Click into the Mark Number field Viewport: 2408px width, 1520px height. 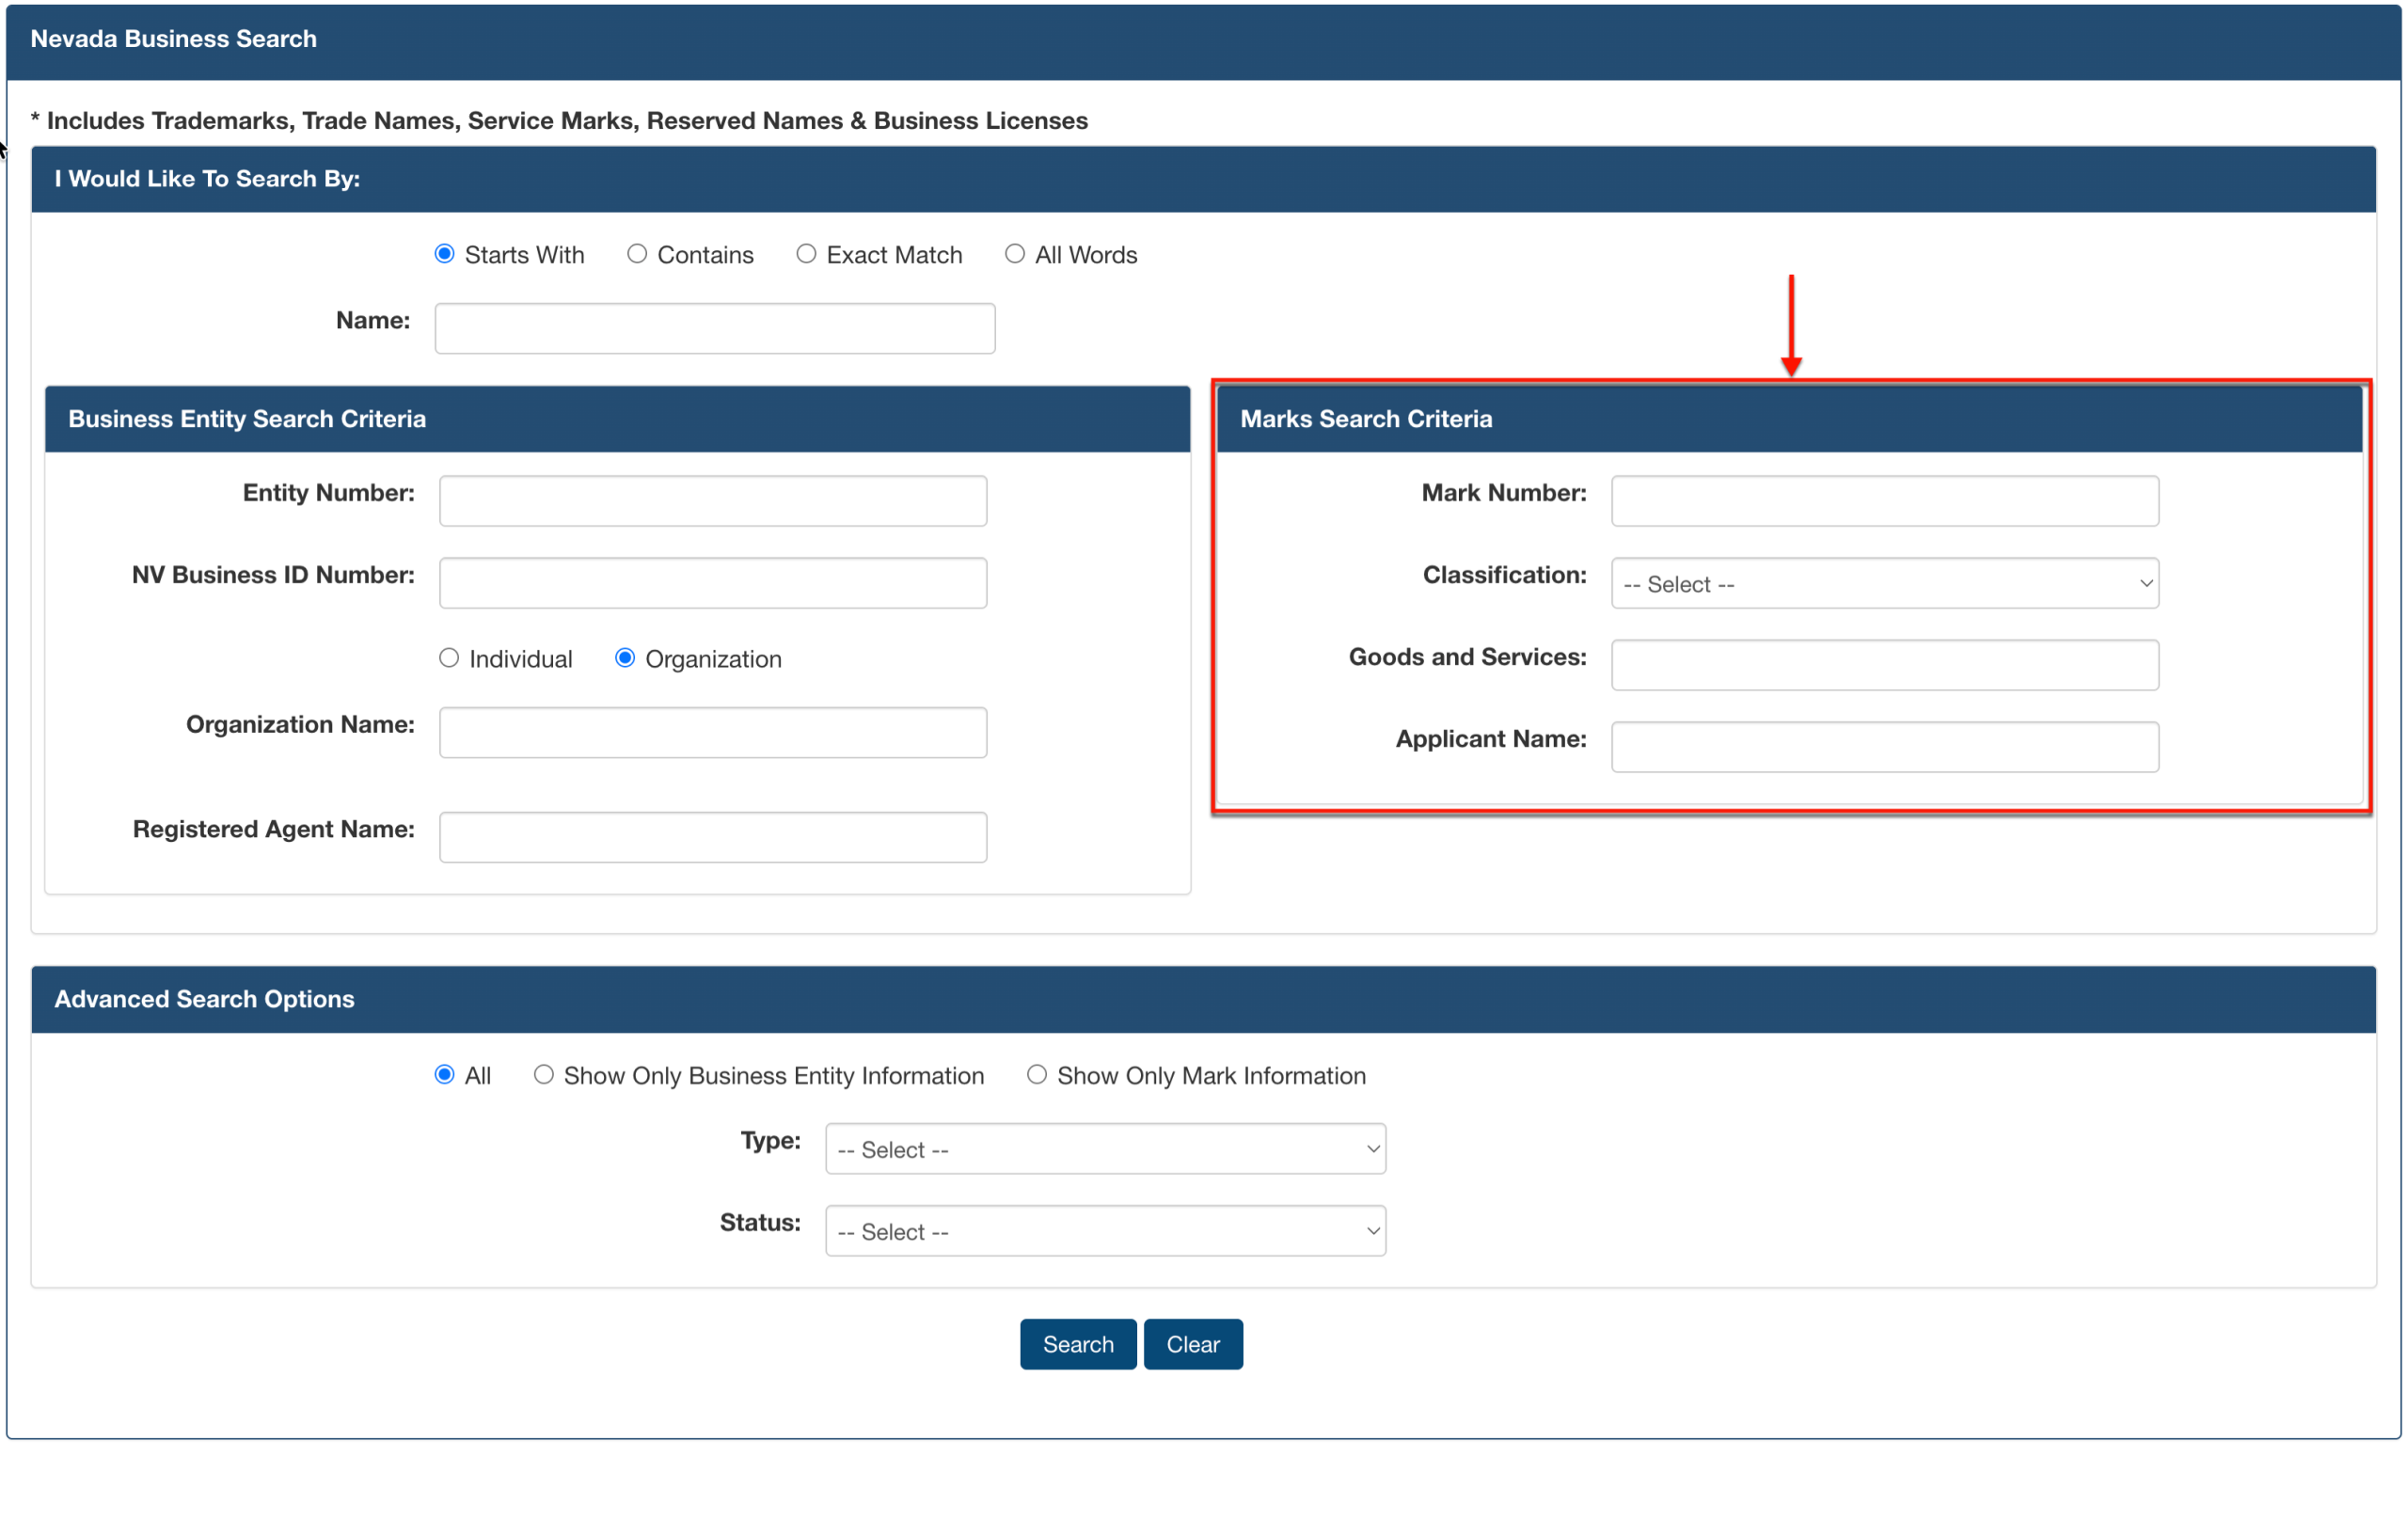click(x=1885, y=501)
